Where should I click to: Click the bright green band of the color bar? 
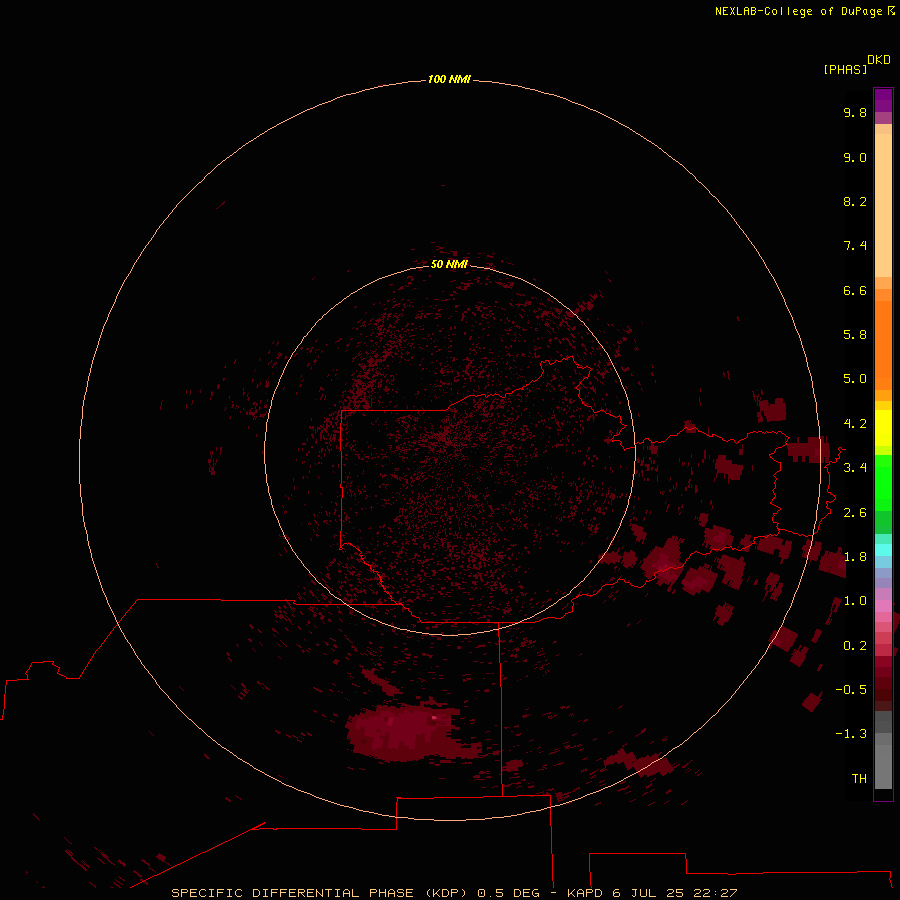click(883, 482)
